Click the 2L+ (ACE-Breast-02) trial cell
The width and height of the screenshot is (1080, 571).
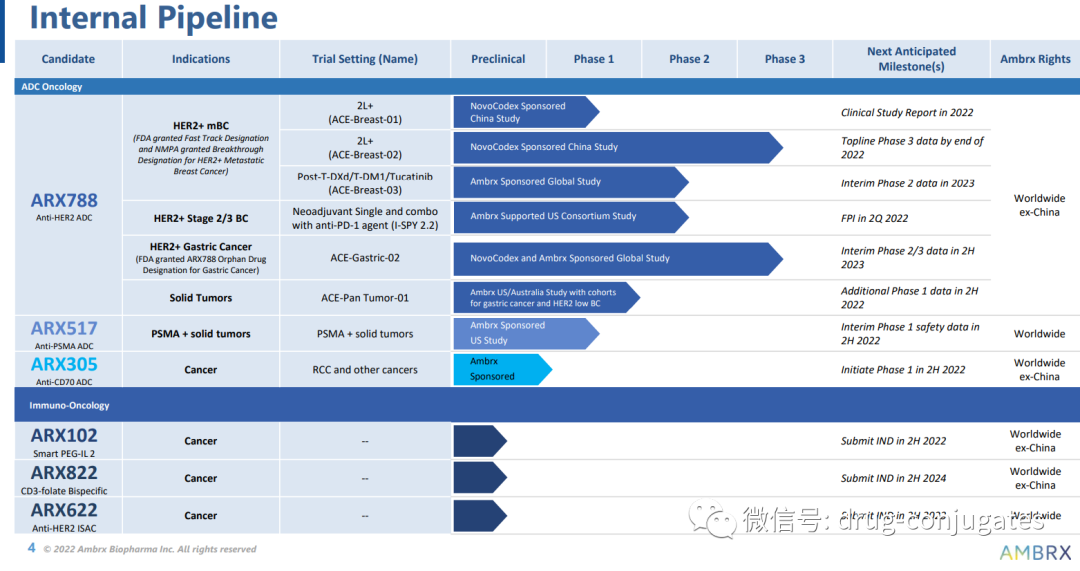point(365,147)
